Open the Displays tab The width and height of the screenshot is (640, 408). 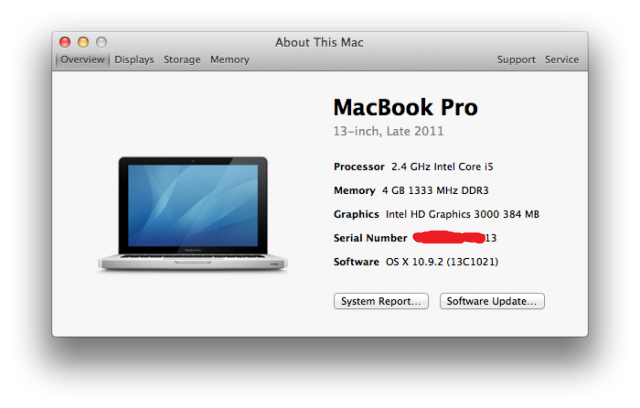pyautogui.click(x=134, y=60)
